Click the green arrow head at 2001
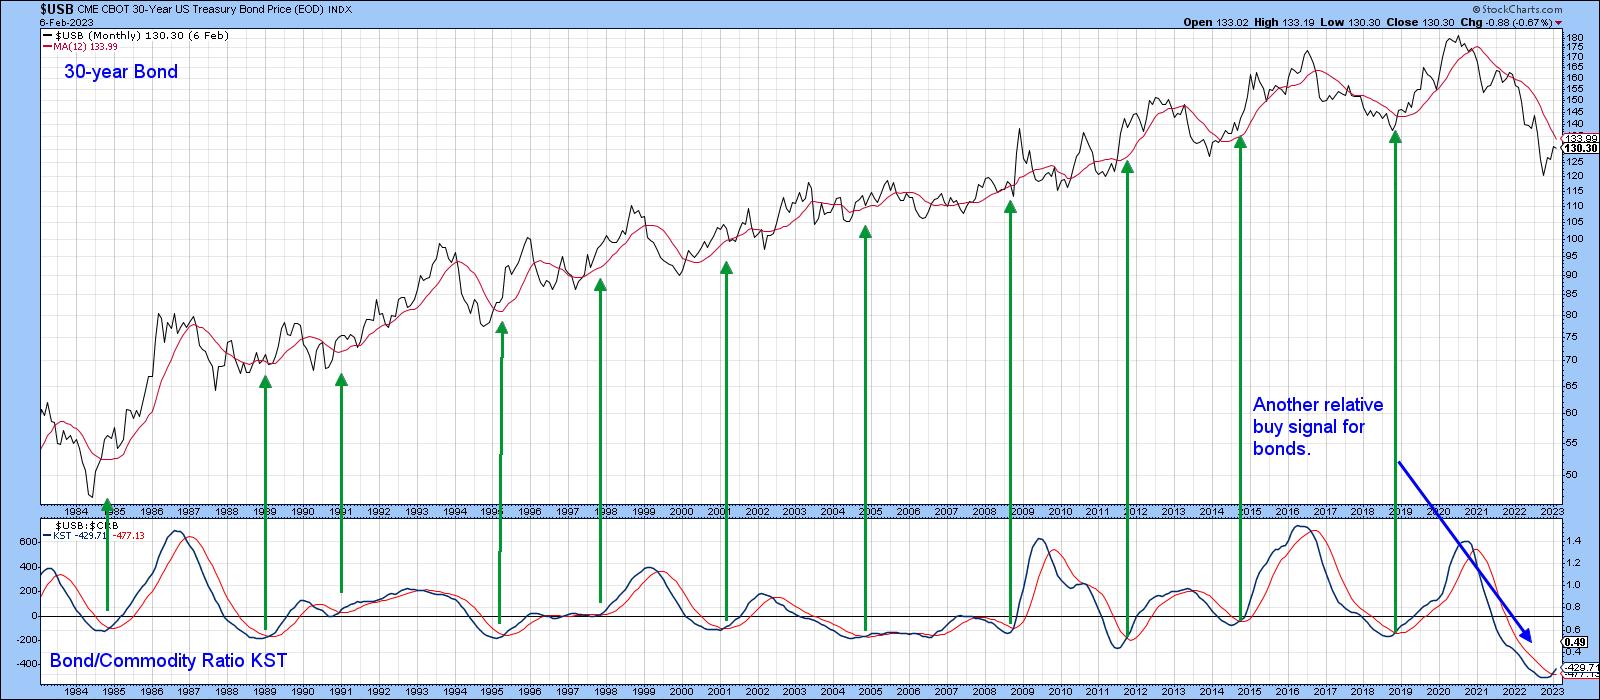 tap(726, 268)
